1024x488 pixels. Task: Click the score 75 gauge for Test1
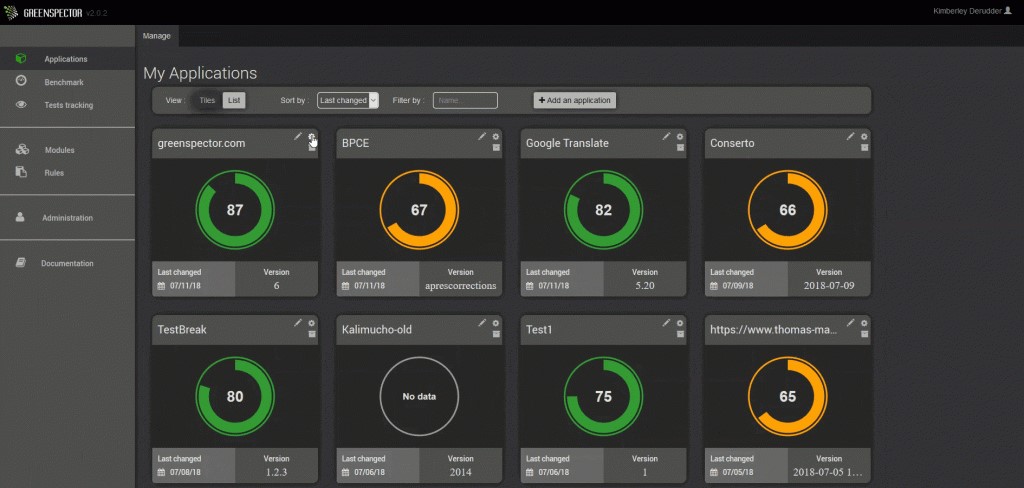[x=603, y=397]
